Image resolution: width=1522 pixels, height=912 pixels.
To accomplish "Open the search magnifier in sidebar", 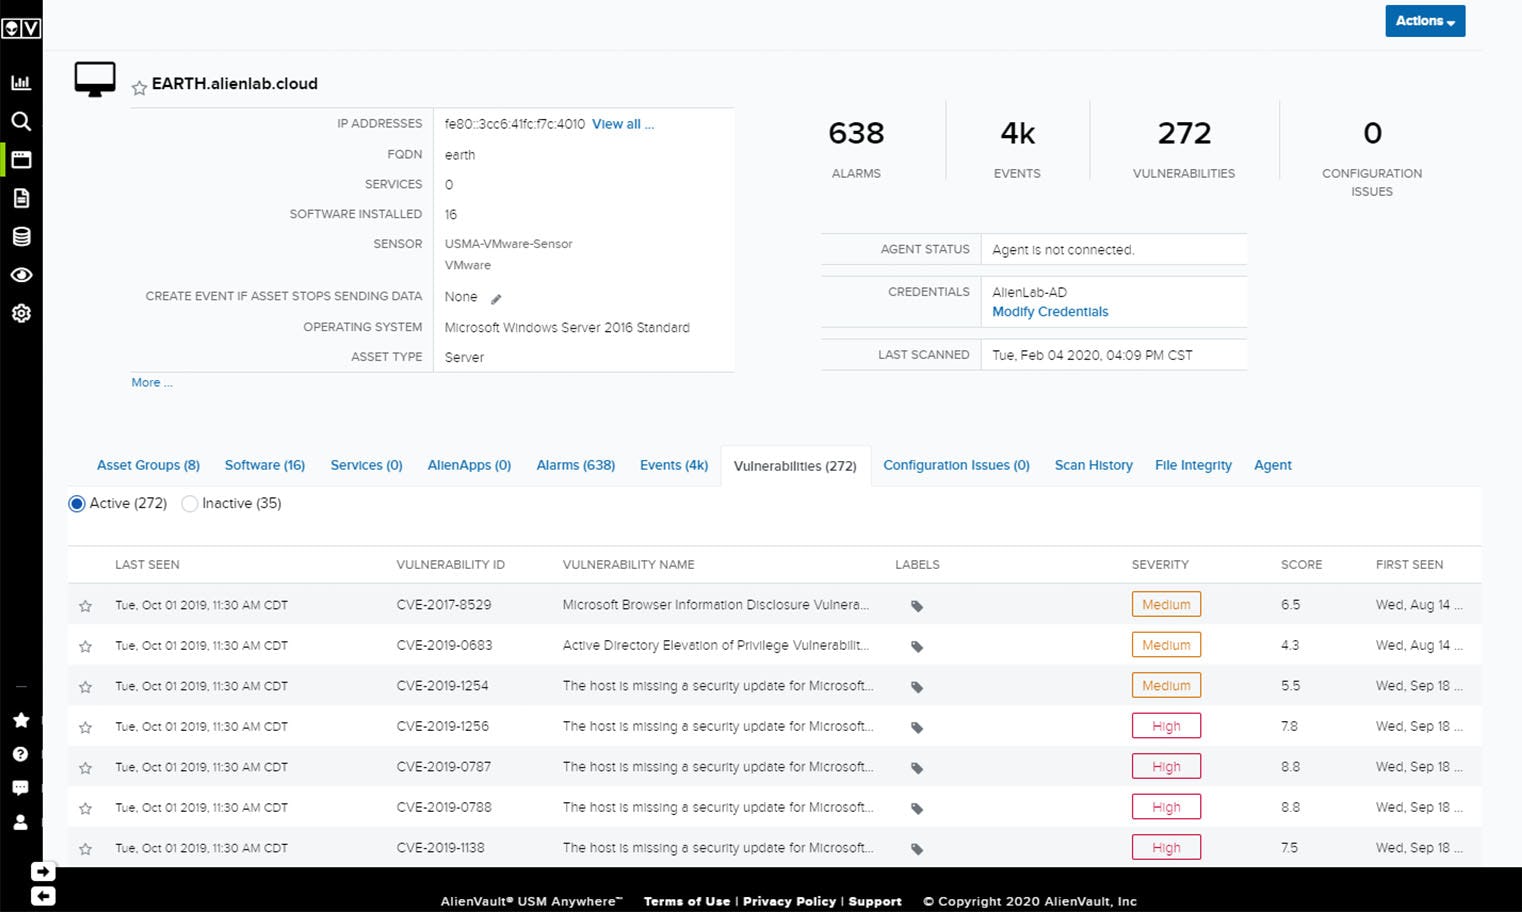I will [x=21, y=121].
